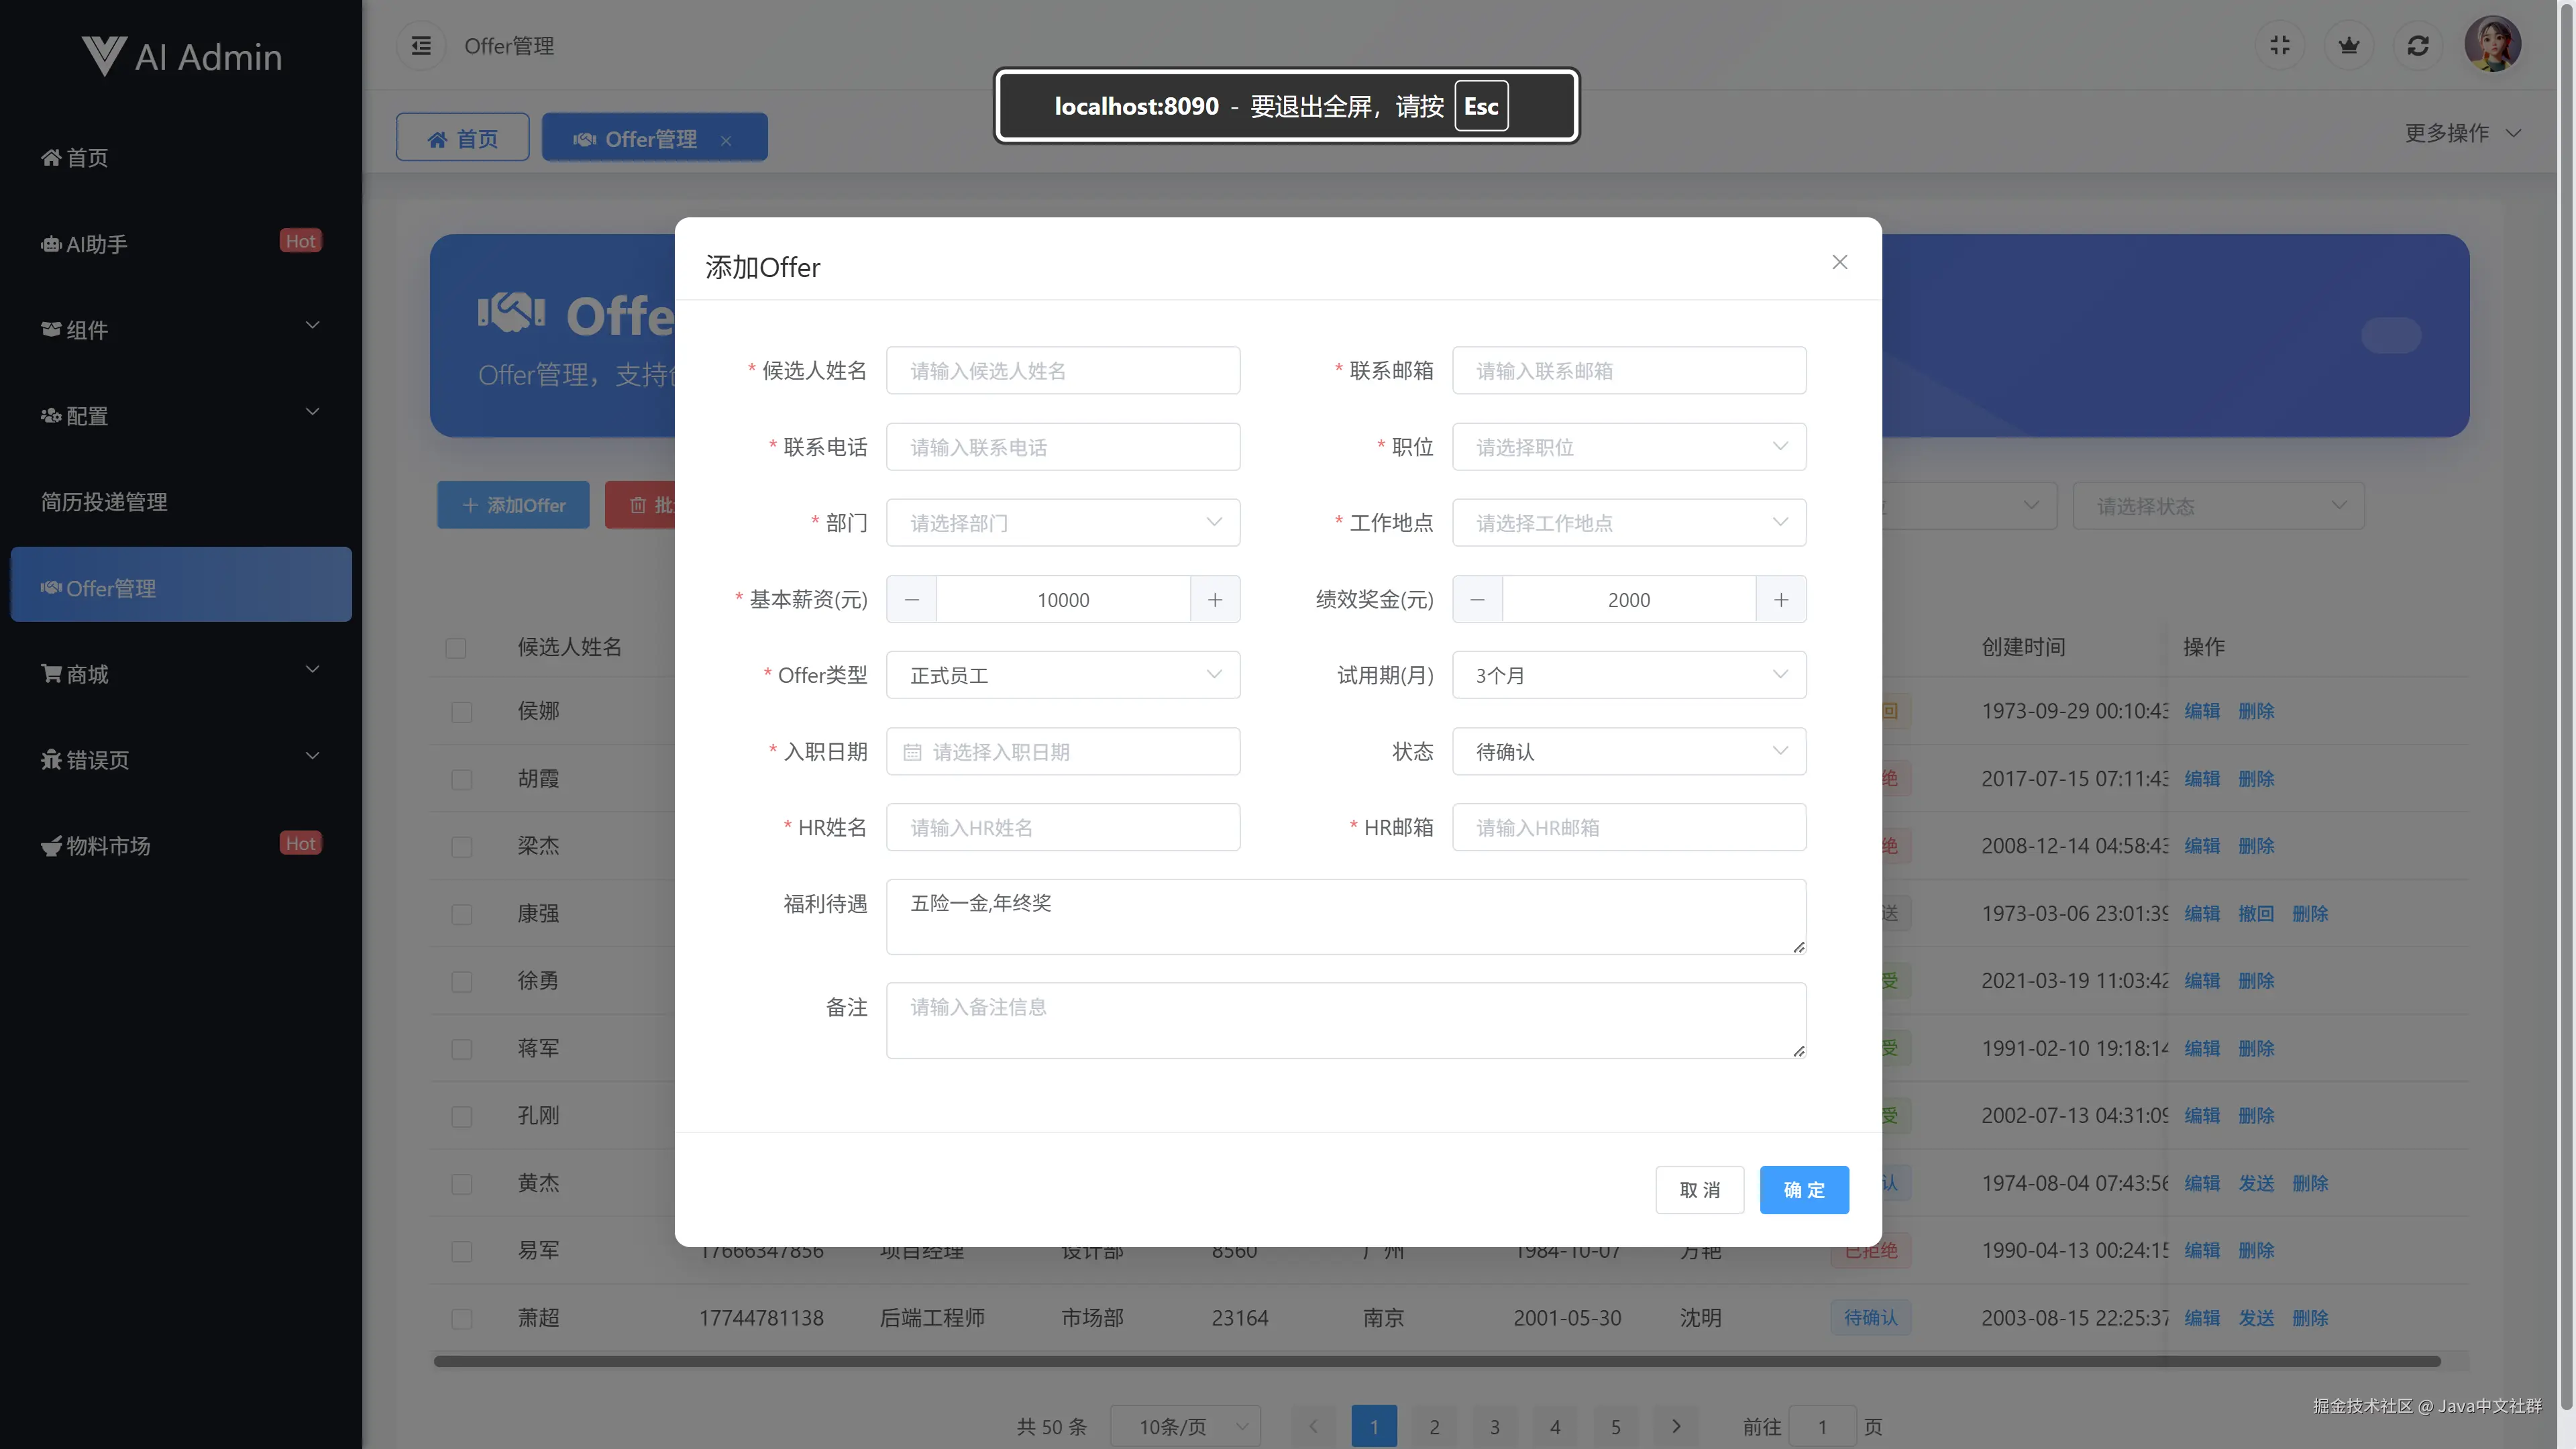Screen dimensions: 2576x1449
Task: Click the 取消 button
Action: coord(1699,1190)
